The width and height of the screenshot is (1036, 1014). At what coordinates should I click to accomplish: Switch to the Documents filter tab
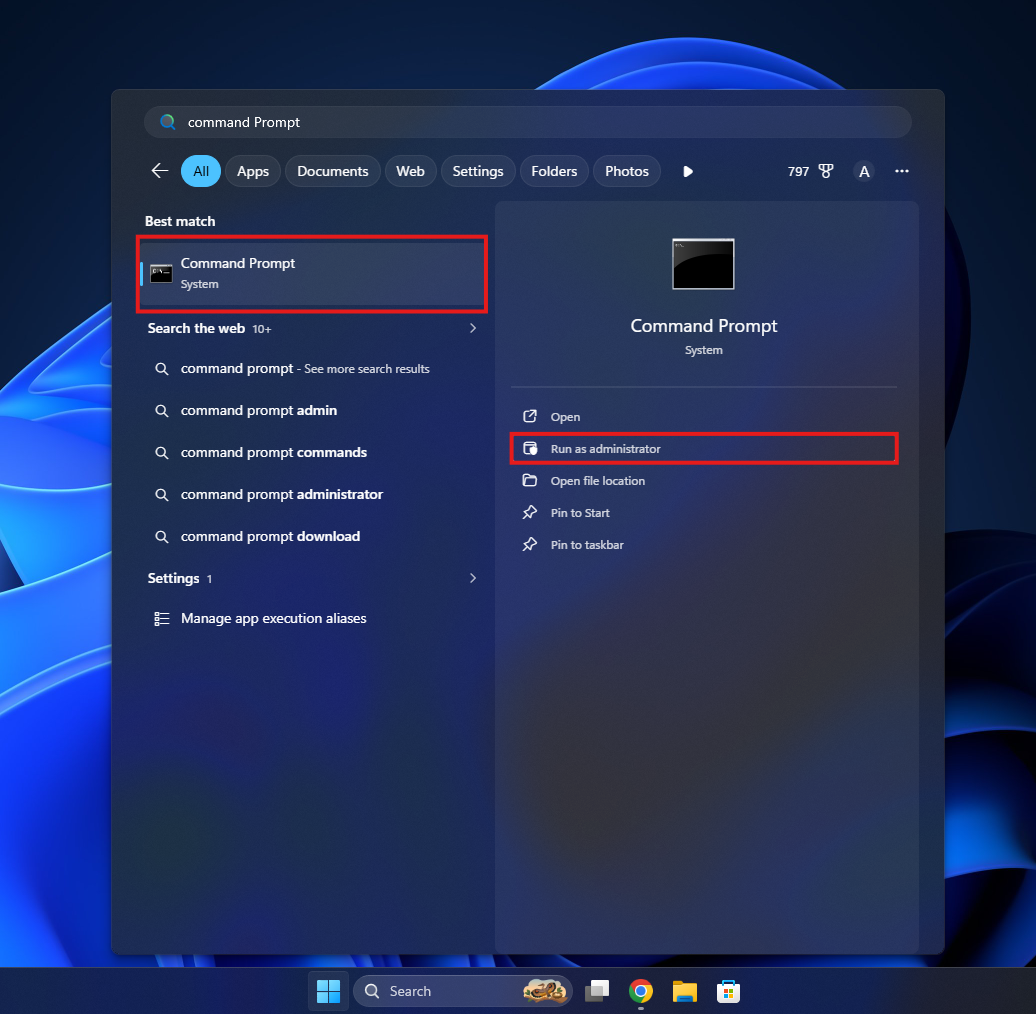click(x=332, y=171)
